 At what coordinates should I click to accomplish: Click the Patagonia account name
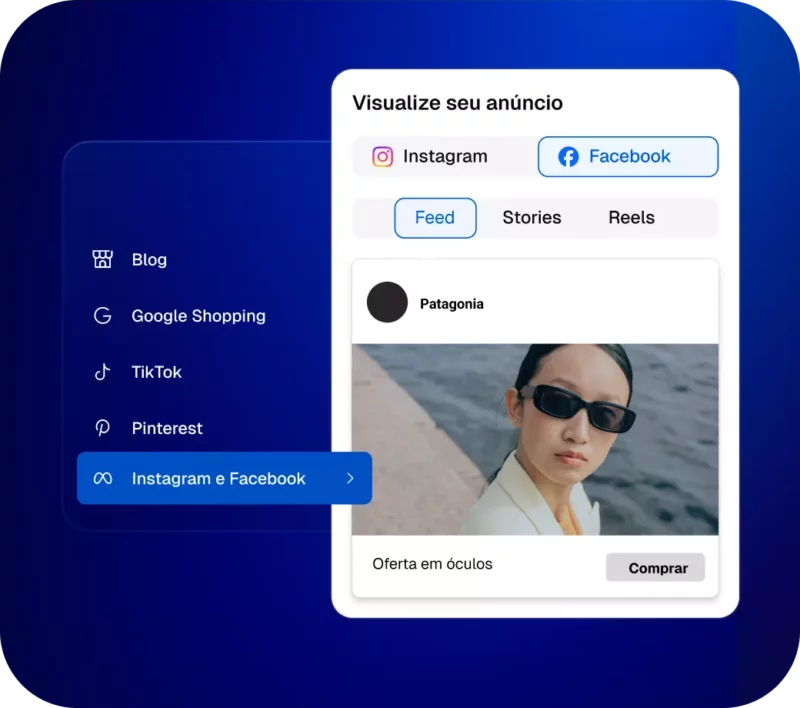tap(451, 304)
